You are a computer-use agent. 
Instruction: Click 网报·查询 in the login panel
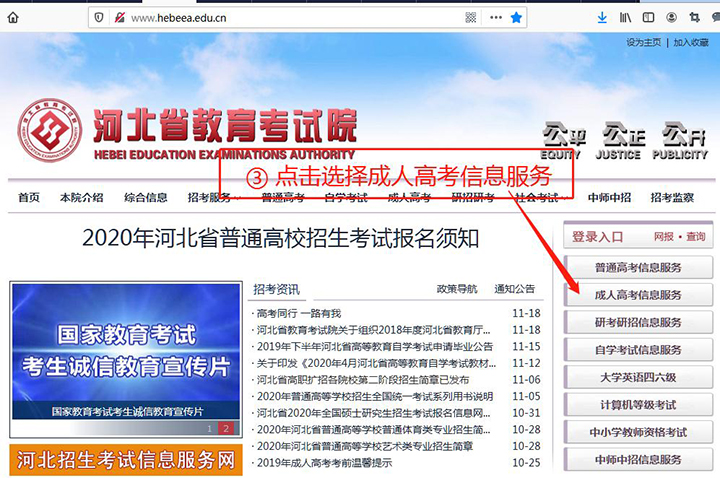click(680, 237)
